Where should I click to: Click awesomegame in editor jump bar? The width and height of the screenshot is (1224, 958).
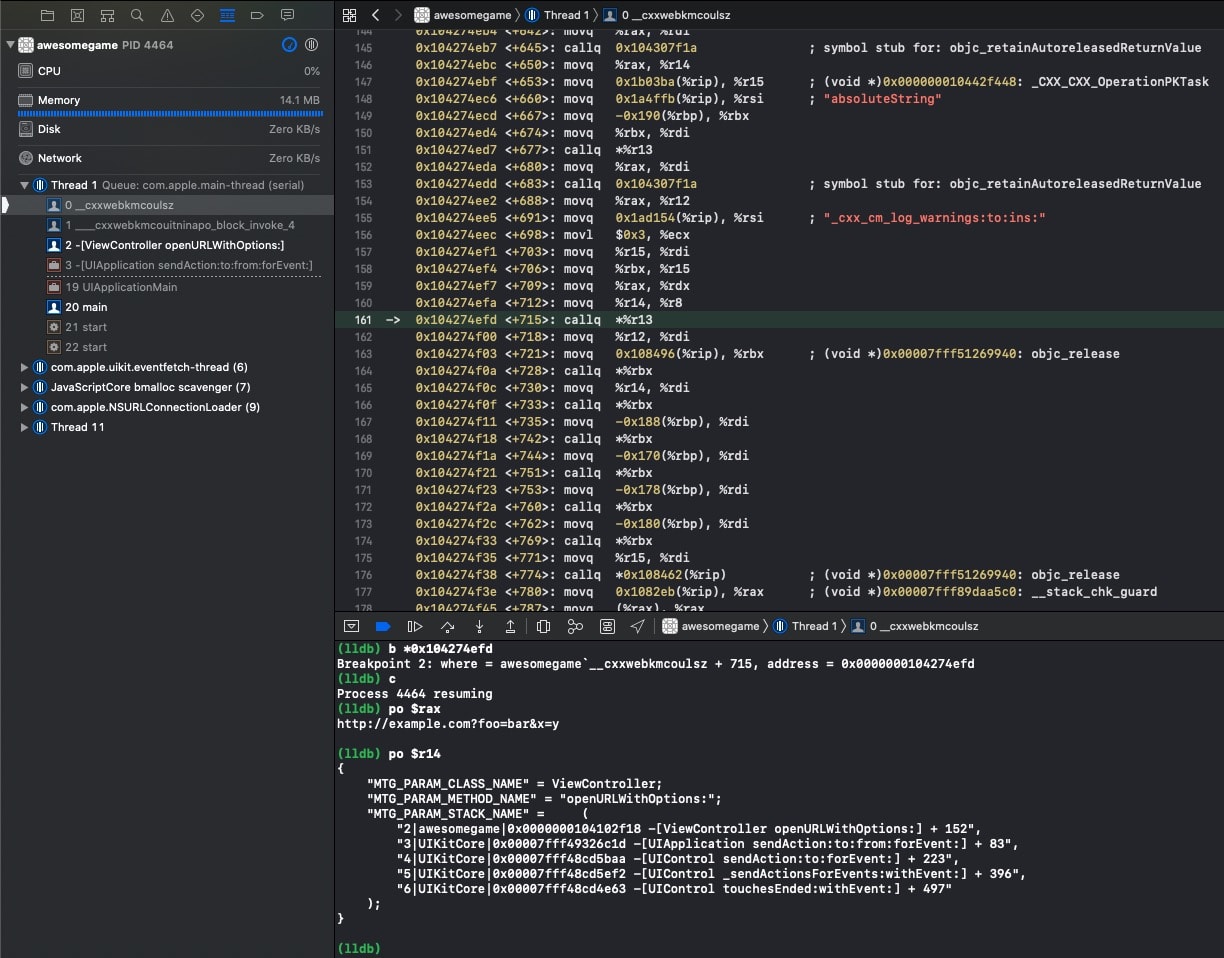(462, 15)
